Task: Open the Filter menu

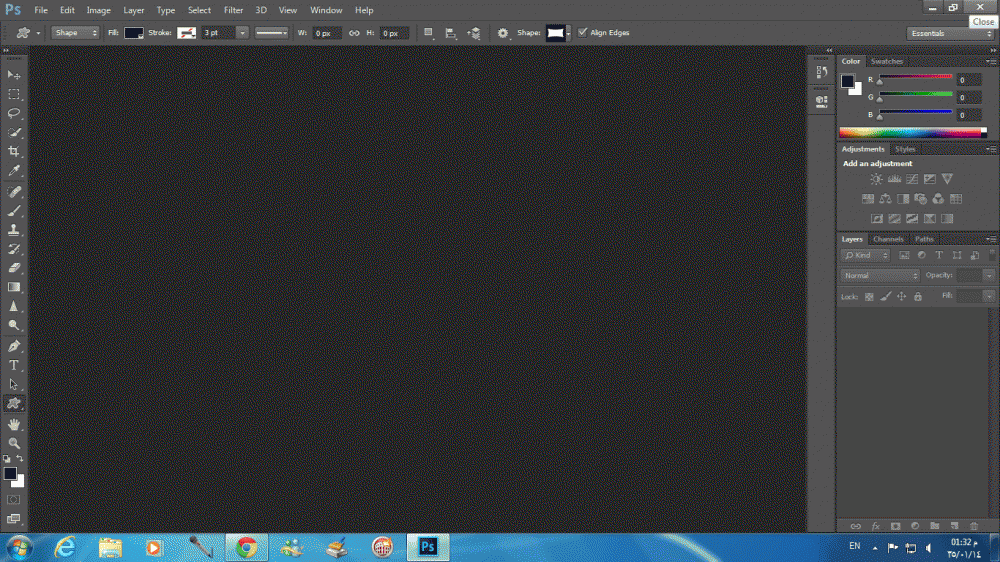Action: (233, 10)
